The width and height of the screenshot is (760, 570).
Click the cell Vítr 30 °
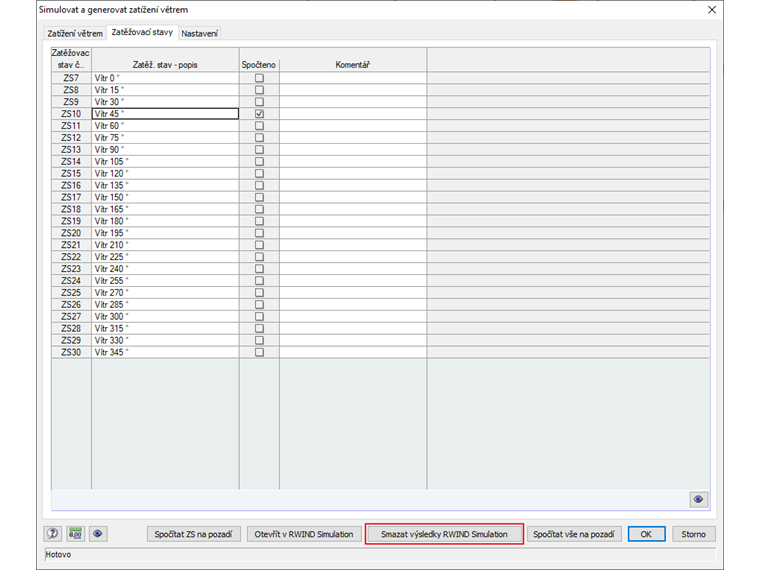(x=165, y=102)
